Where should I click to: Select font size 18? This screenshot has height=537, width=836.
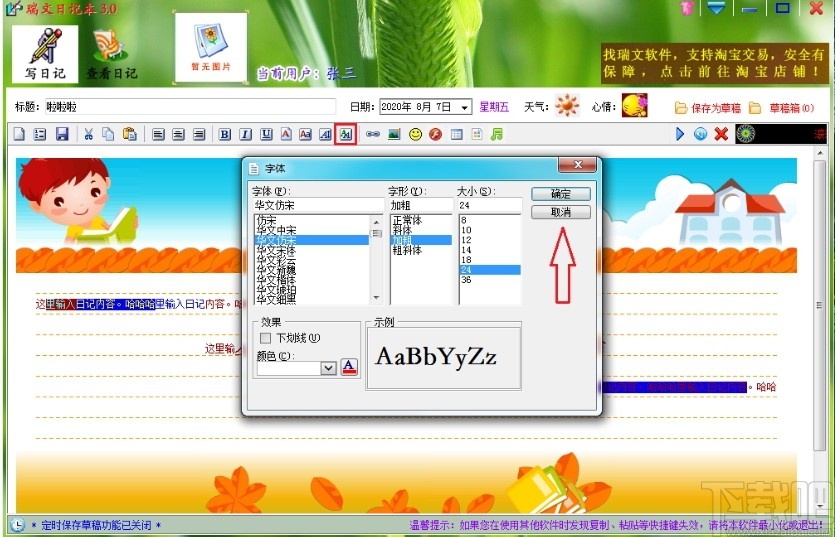466,260
